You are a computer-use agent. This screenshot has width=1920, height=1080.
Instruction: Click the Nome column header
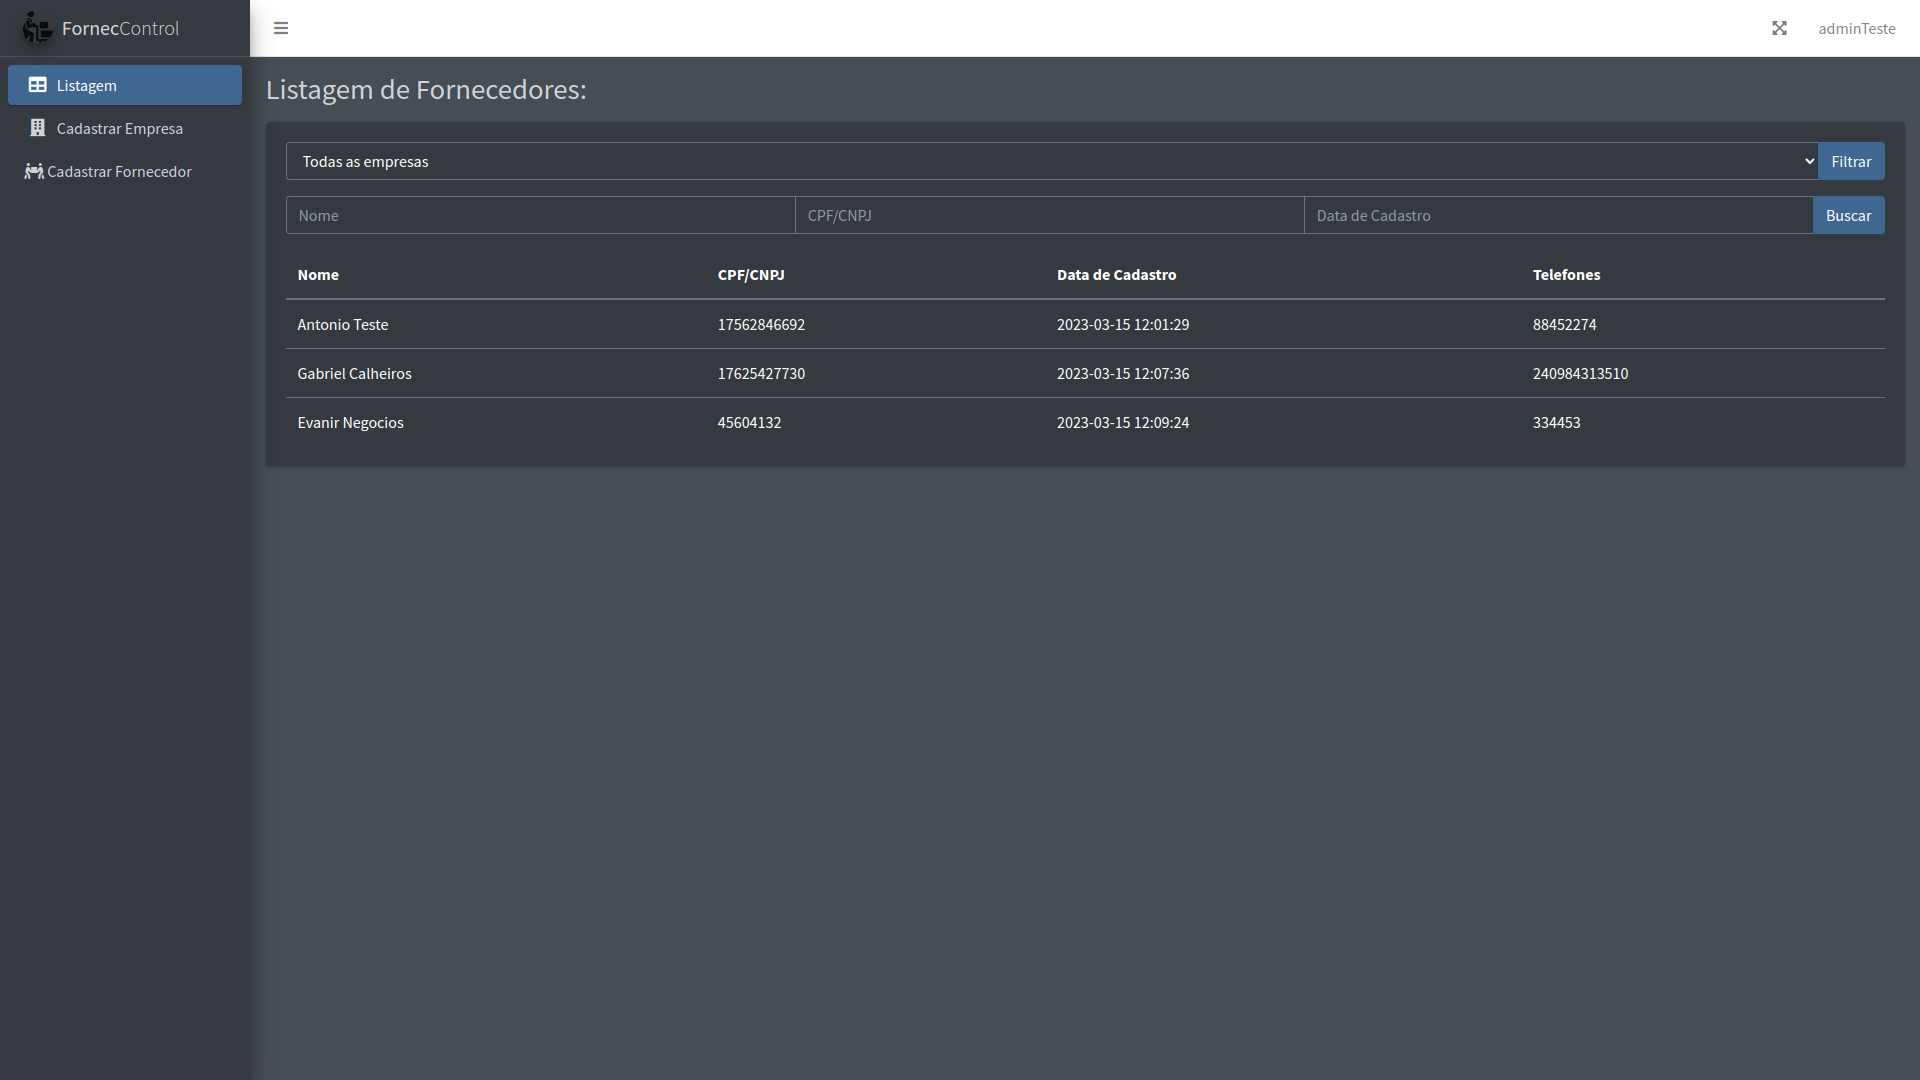tap(318, 274)
